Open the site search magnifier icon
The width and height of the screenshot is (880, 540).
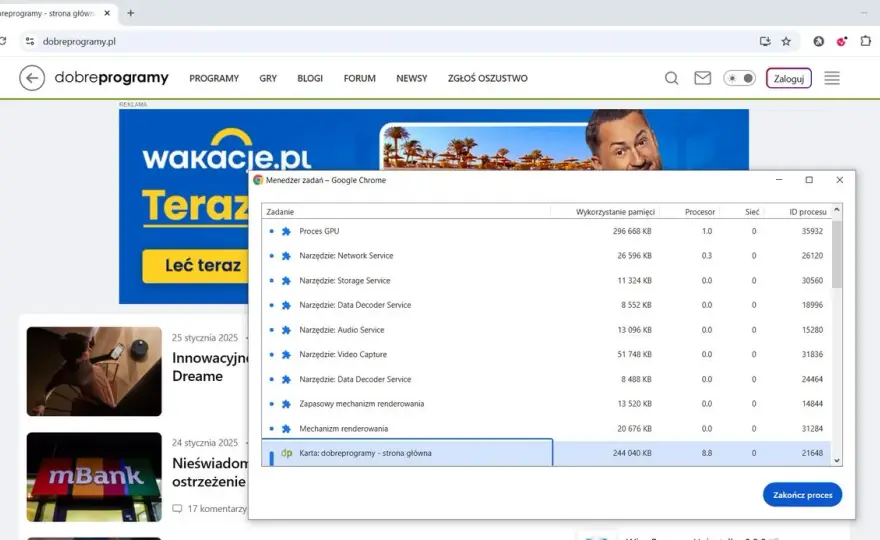click(x=671, y=78)
